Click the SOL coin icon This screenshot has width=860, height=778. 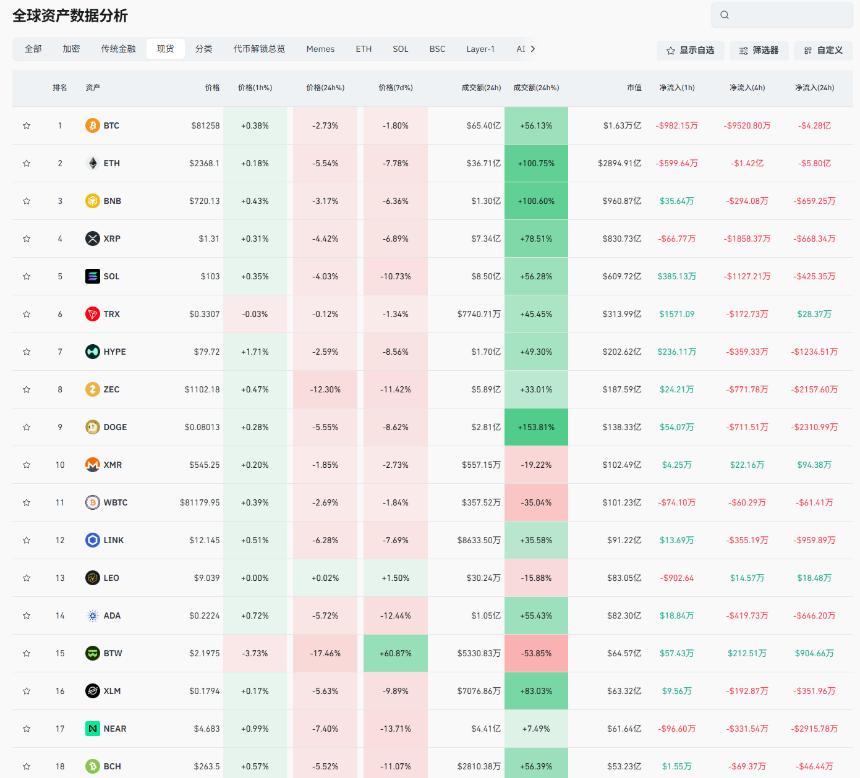click(x=92, y=276)
